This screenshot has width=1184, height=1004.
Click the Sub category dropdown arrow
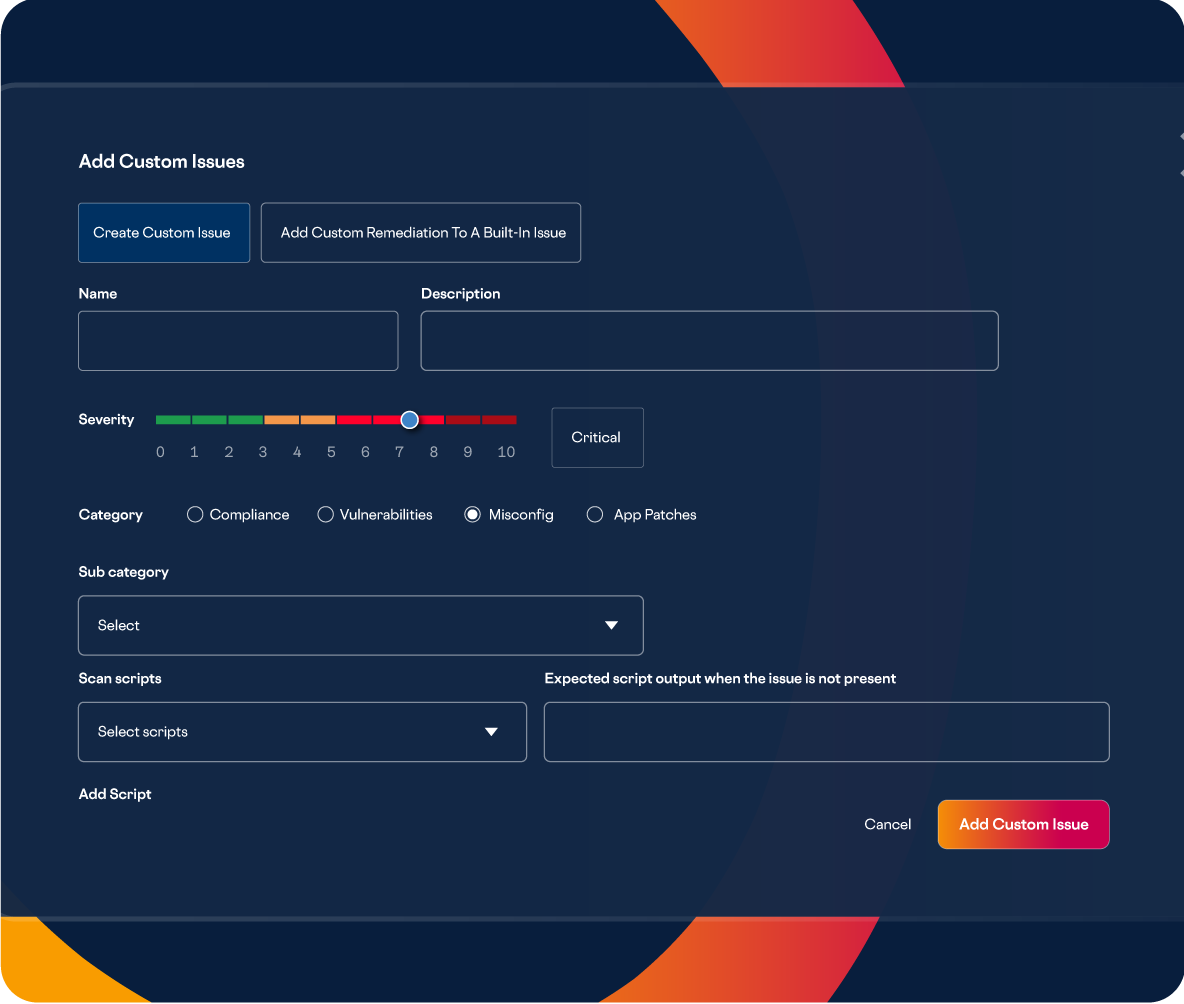(611, 626)
